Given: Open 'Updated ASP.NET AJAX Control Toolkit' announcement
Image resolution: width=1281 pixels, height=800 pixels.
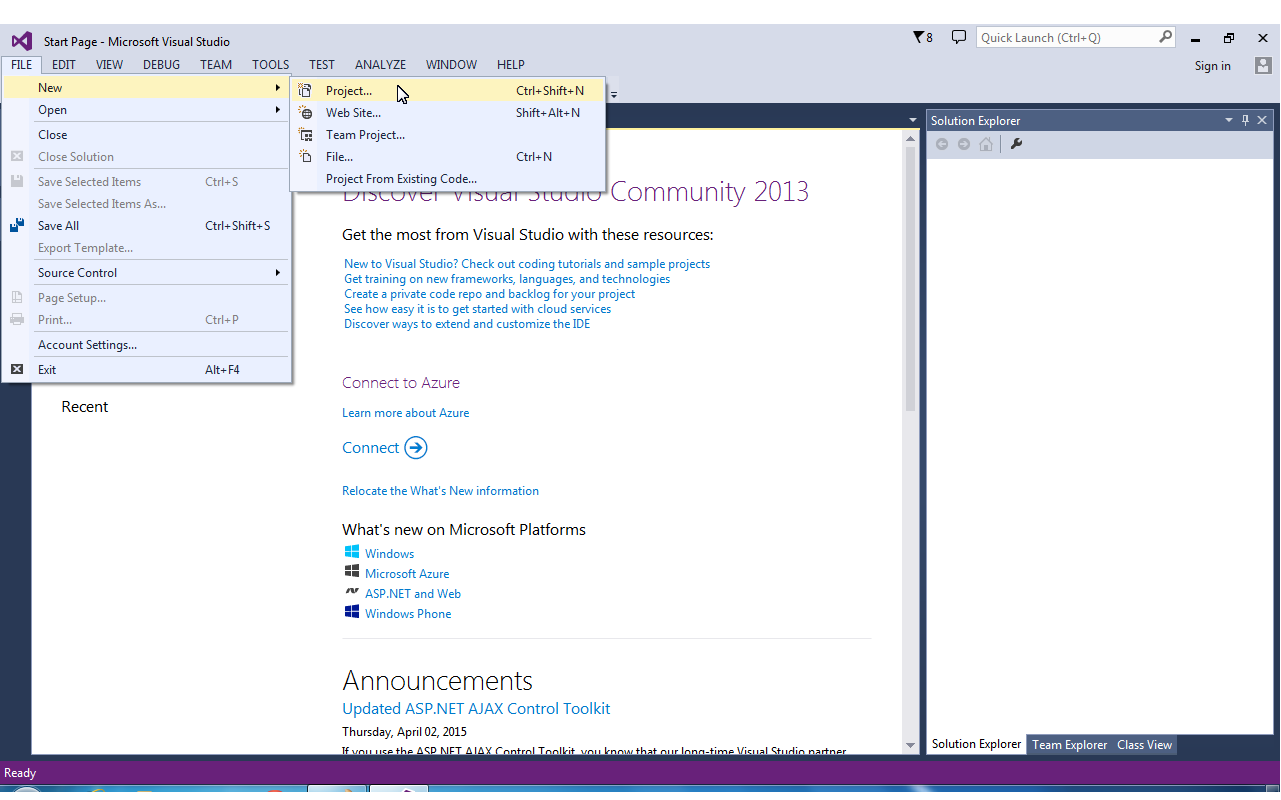Looking at the screenshot, I should pos(476,709).
